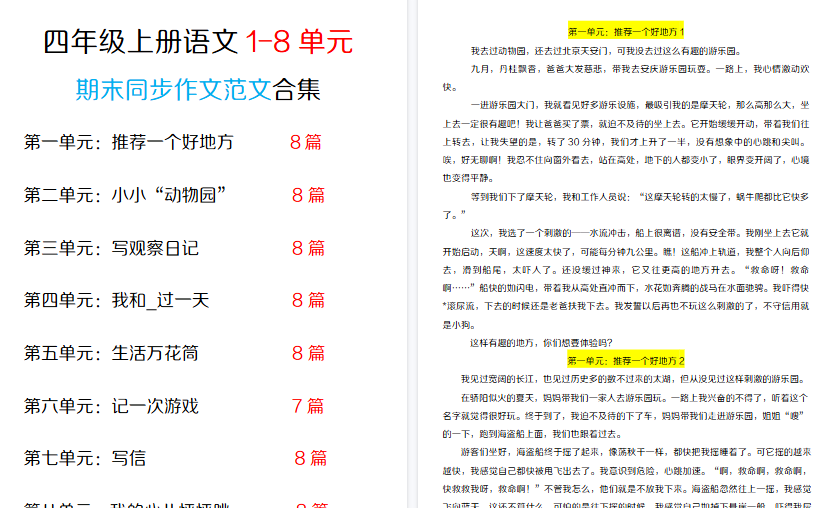
Task: Click the line starting '游客们坐好，海盗船终于'
Action: pos(636,453)
